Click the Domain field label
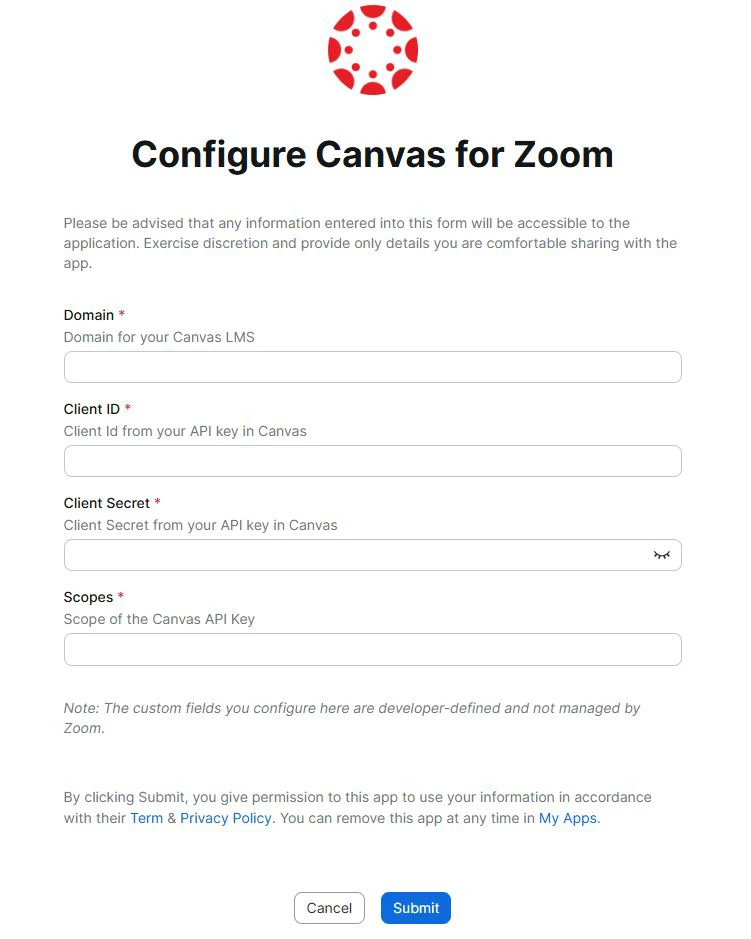 pos(89,315)
